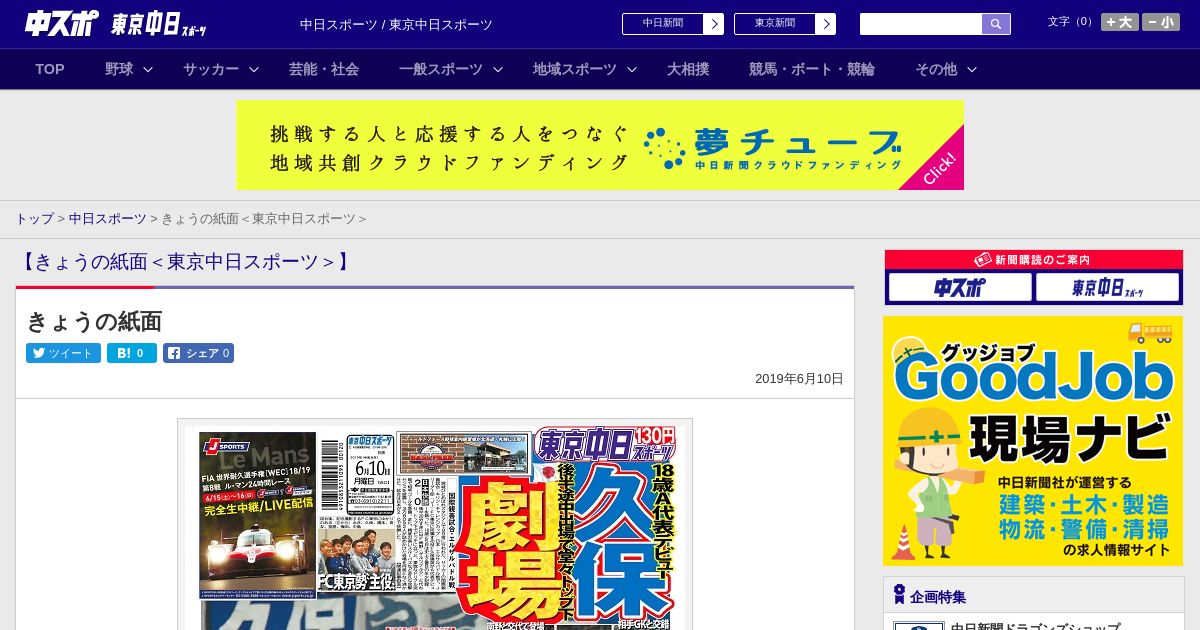Click the 2019年6月10日 date text
Screen dimensions: 1200x630
[799, 379]
